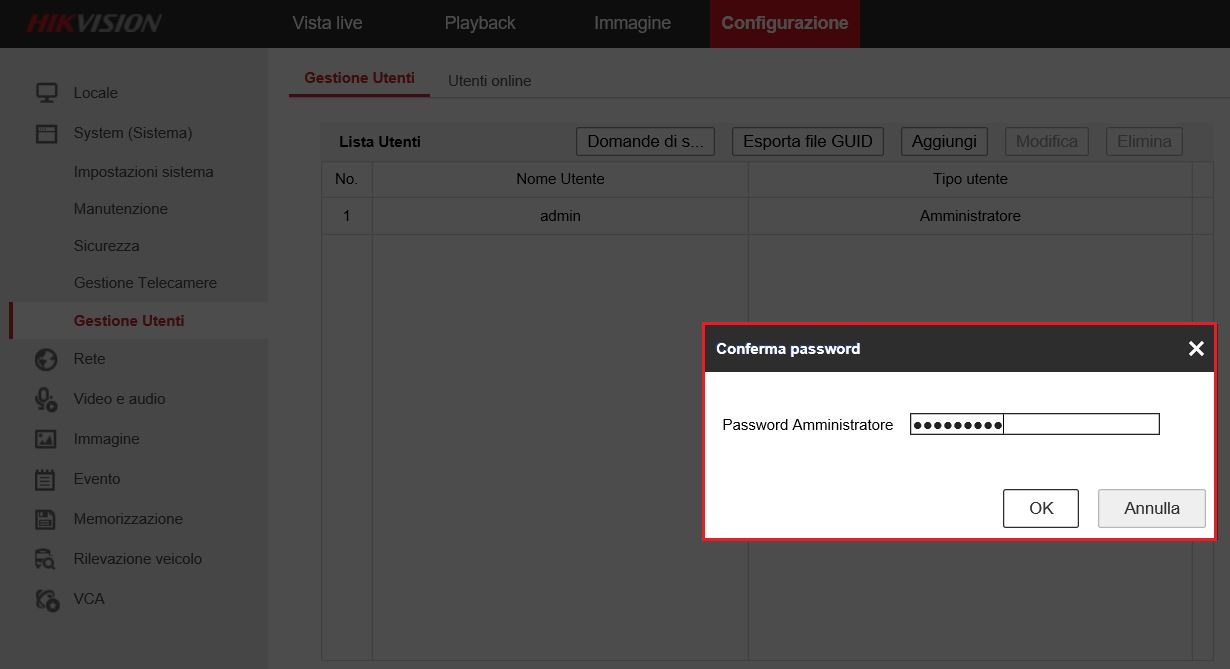
Task: Click the Evento calendar icon
Action: click(x=46, y=479)
